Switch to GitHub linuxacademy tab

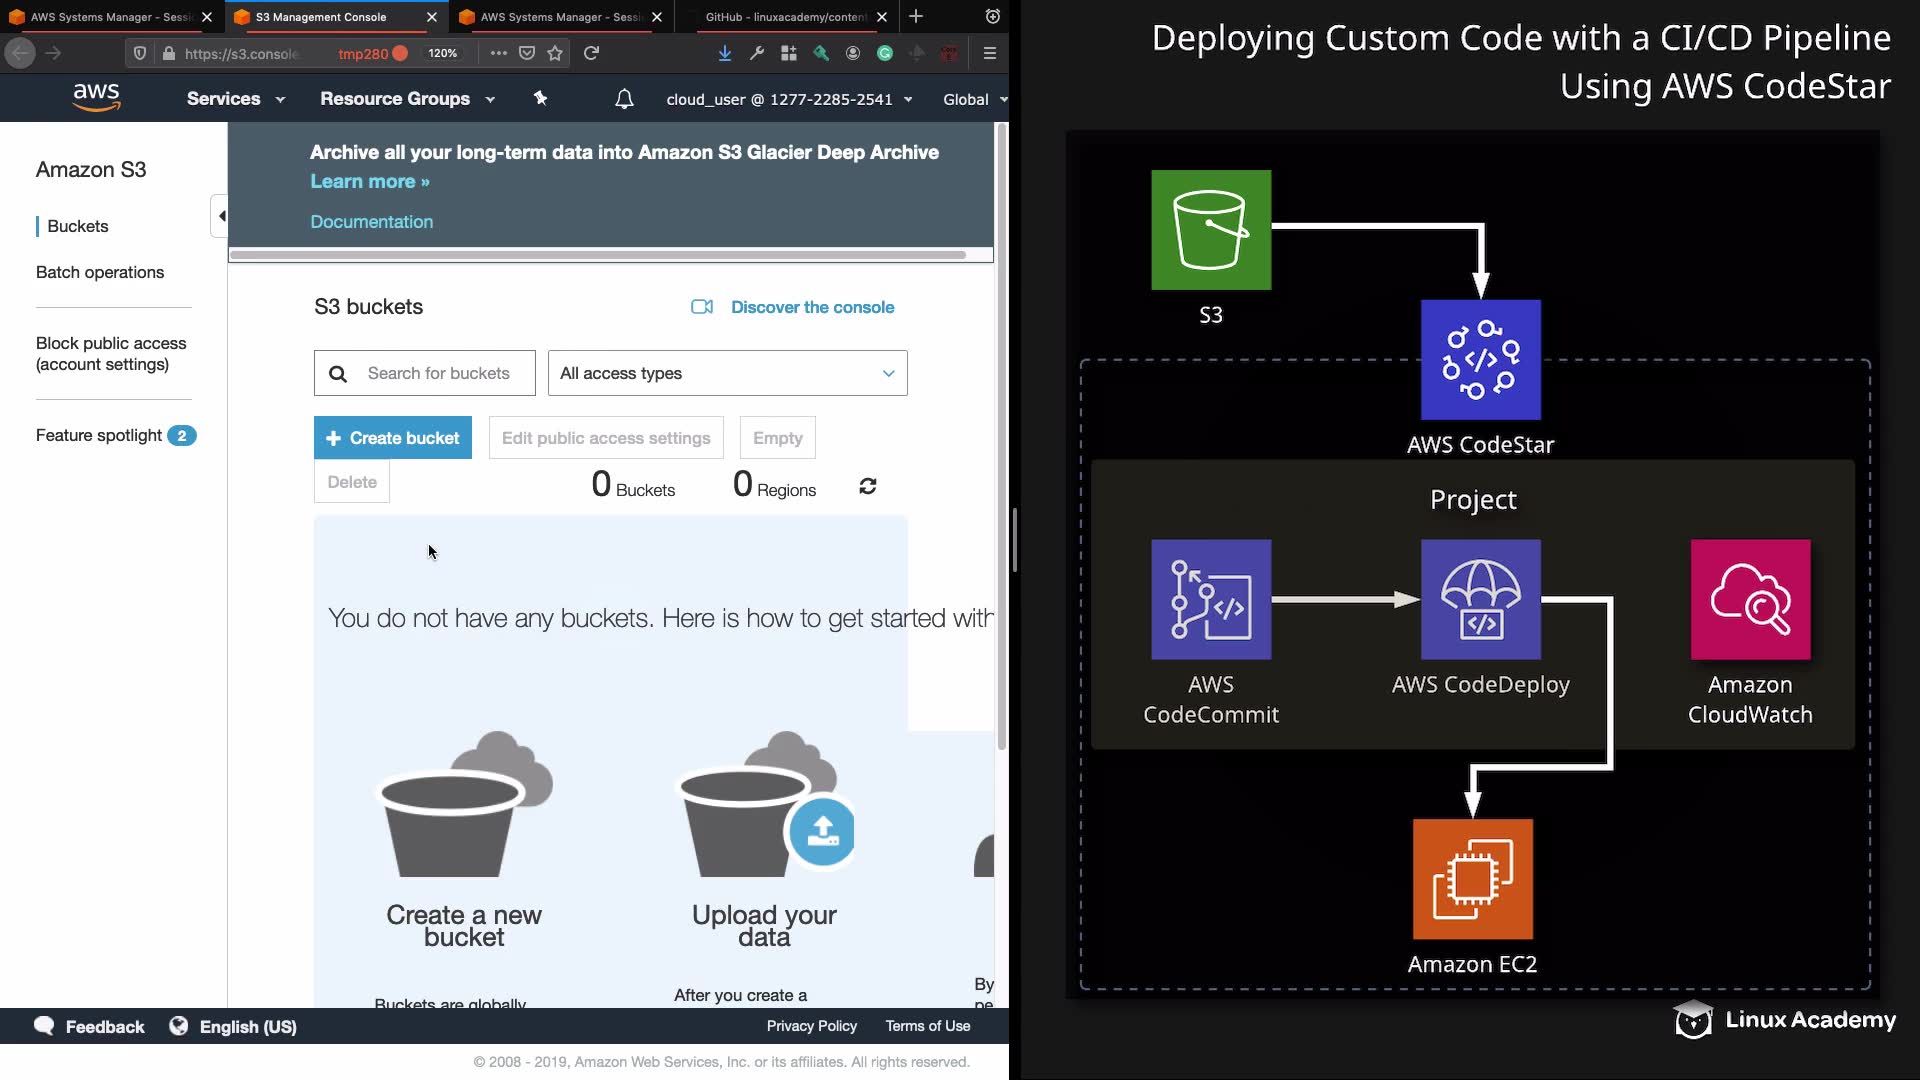(785, 17)
